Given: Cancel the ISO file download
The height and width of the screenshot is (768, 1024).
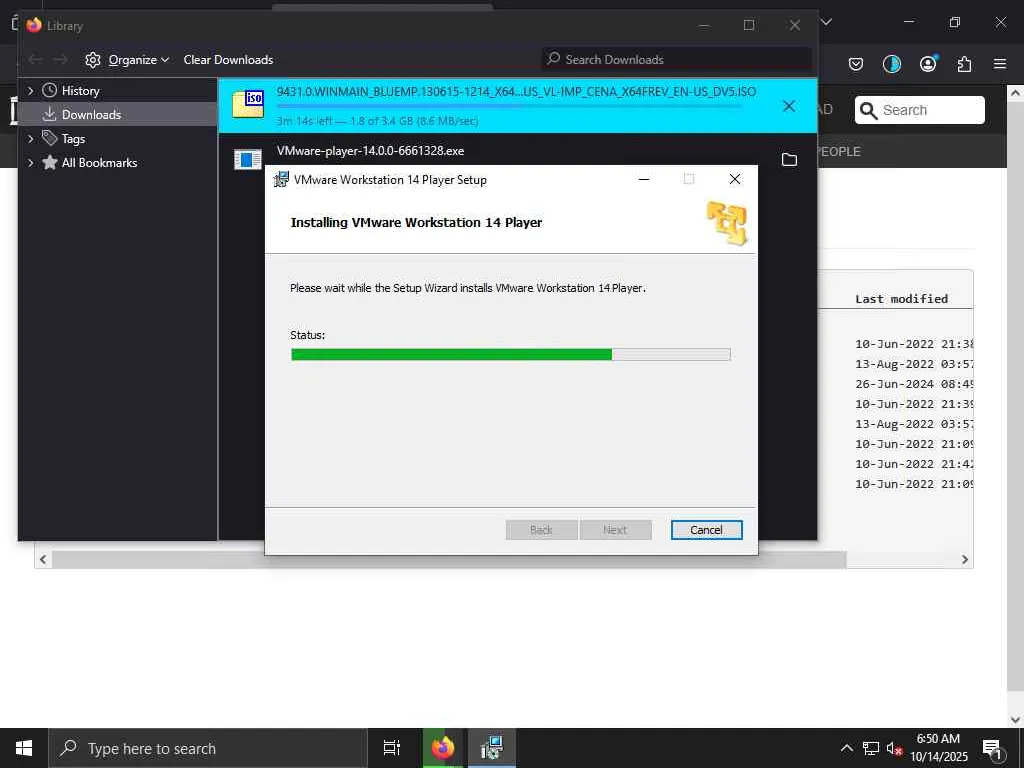Looking at the screenshot, I should (789, 106).
